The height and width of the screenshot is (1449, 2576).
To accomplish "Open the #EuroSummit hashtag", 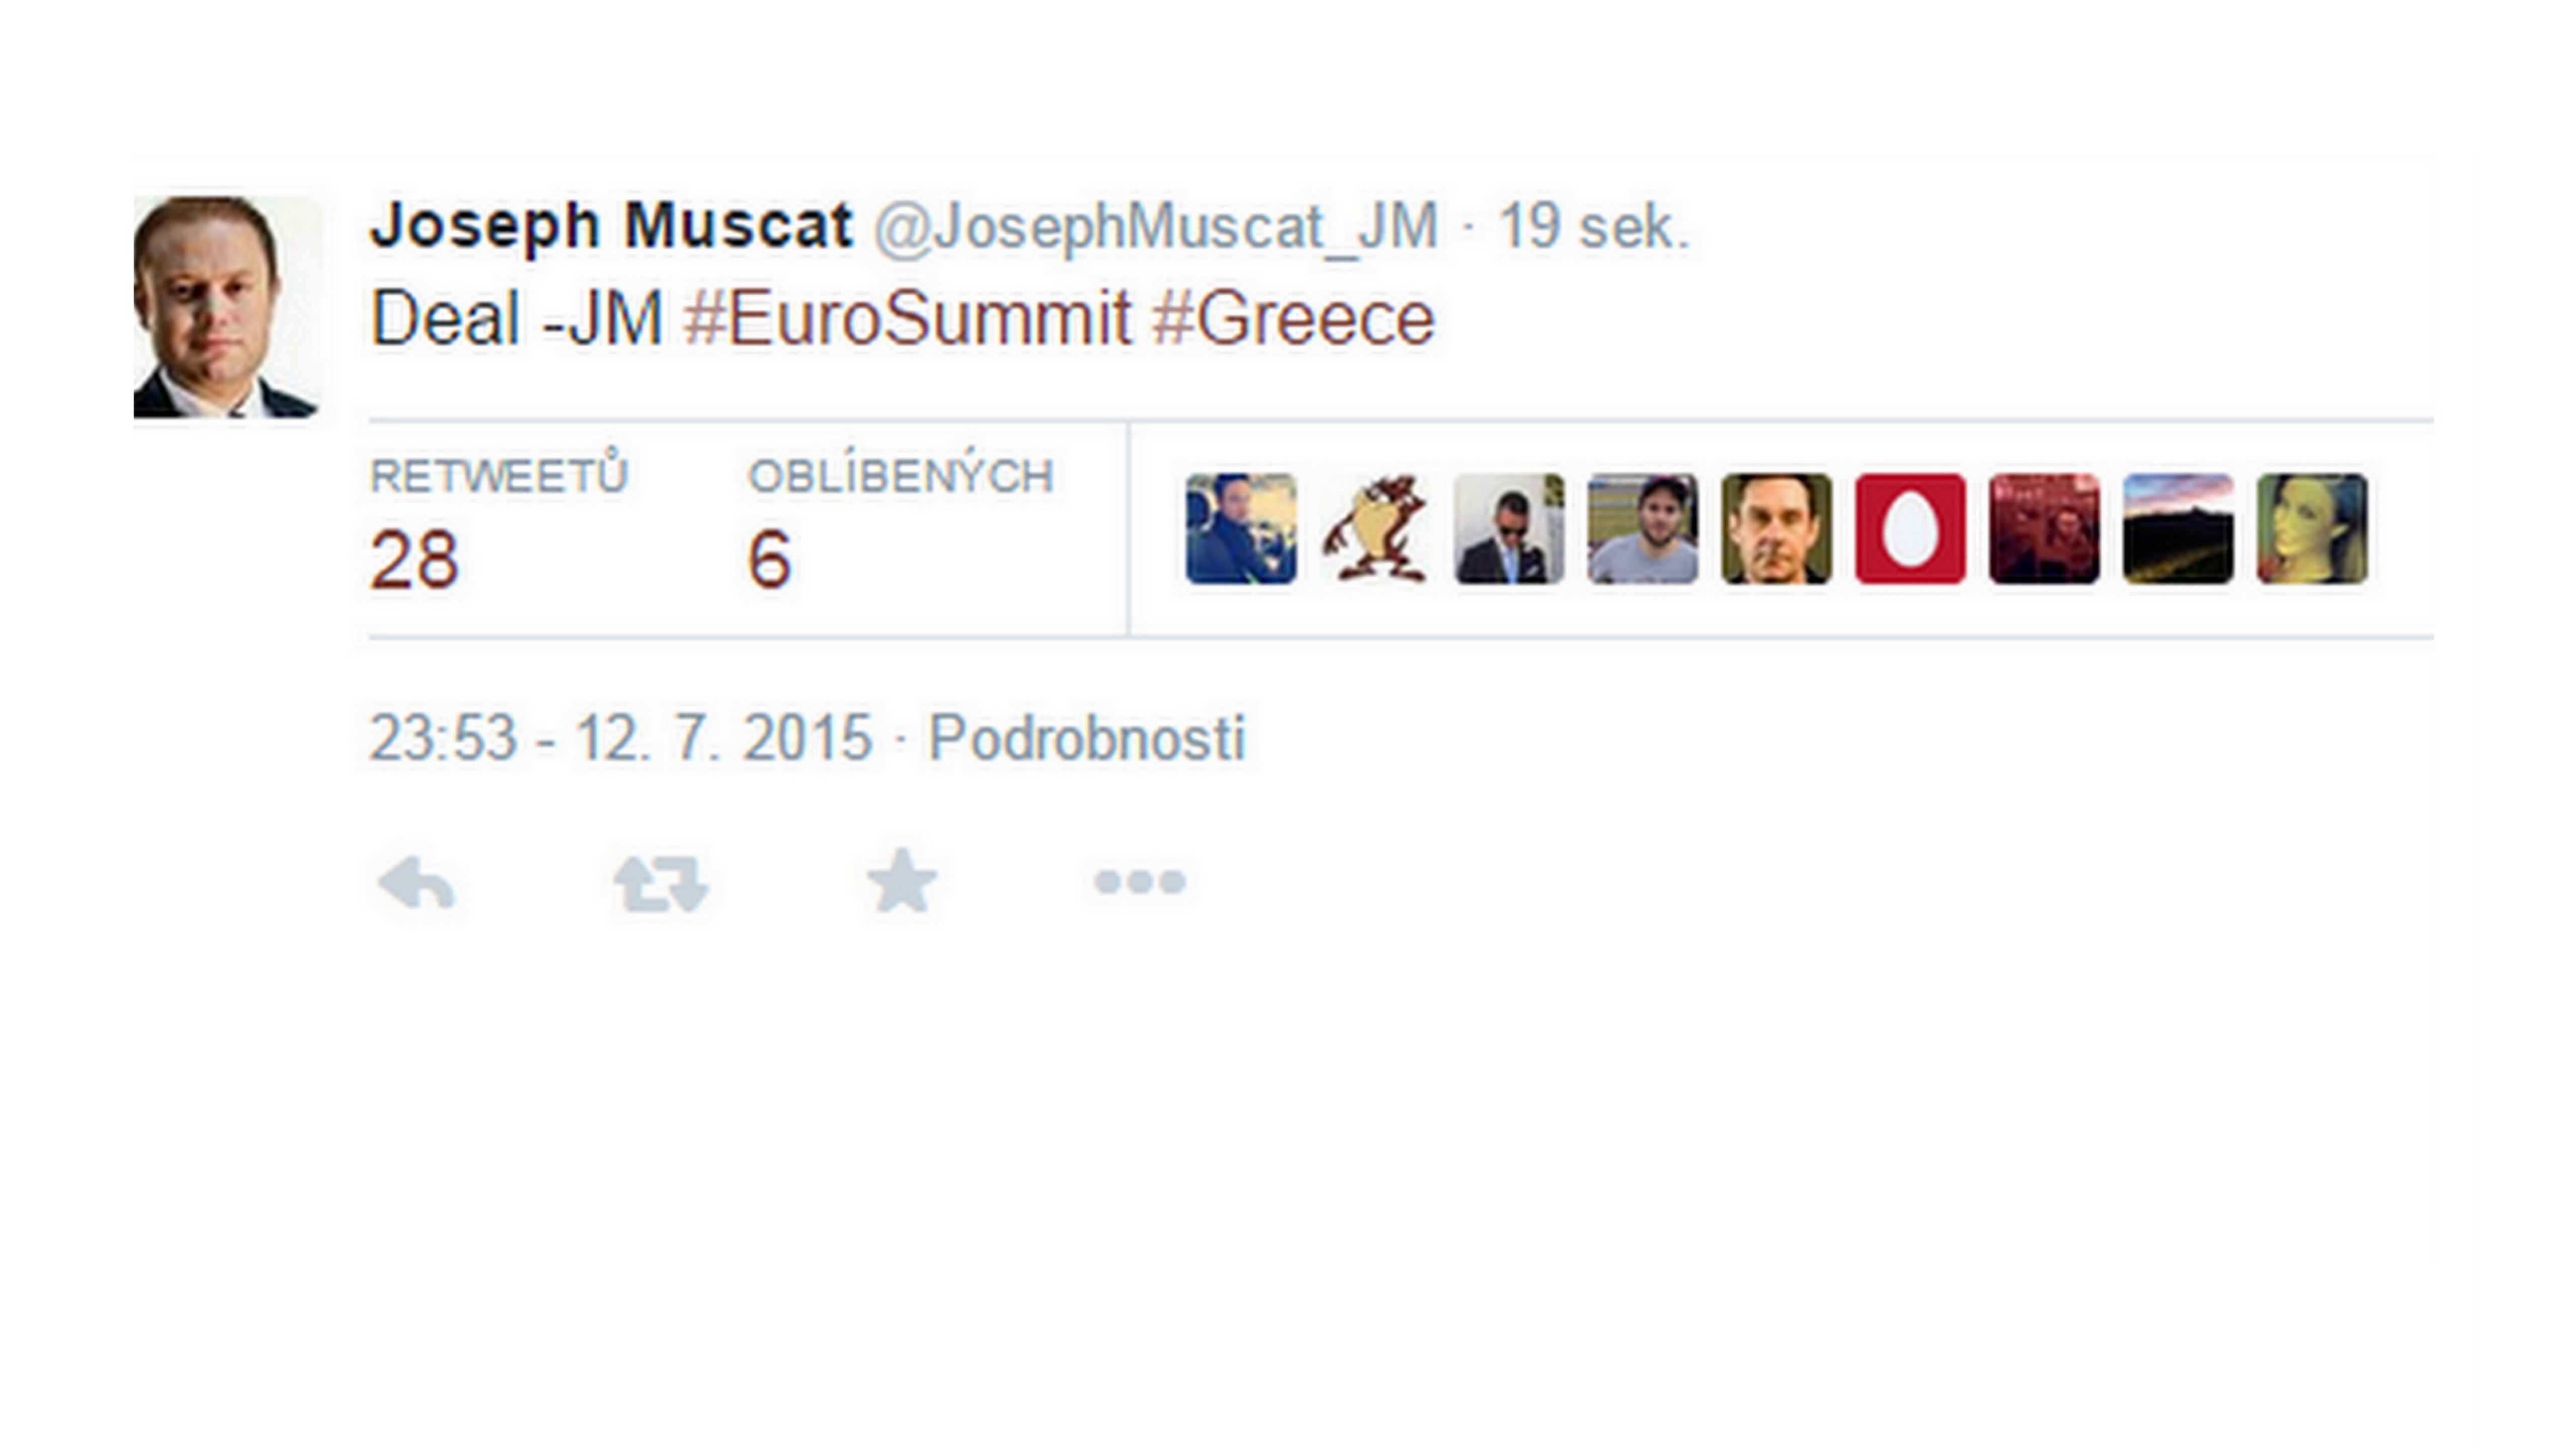I will (907, 319).
